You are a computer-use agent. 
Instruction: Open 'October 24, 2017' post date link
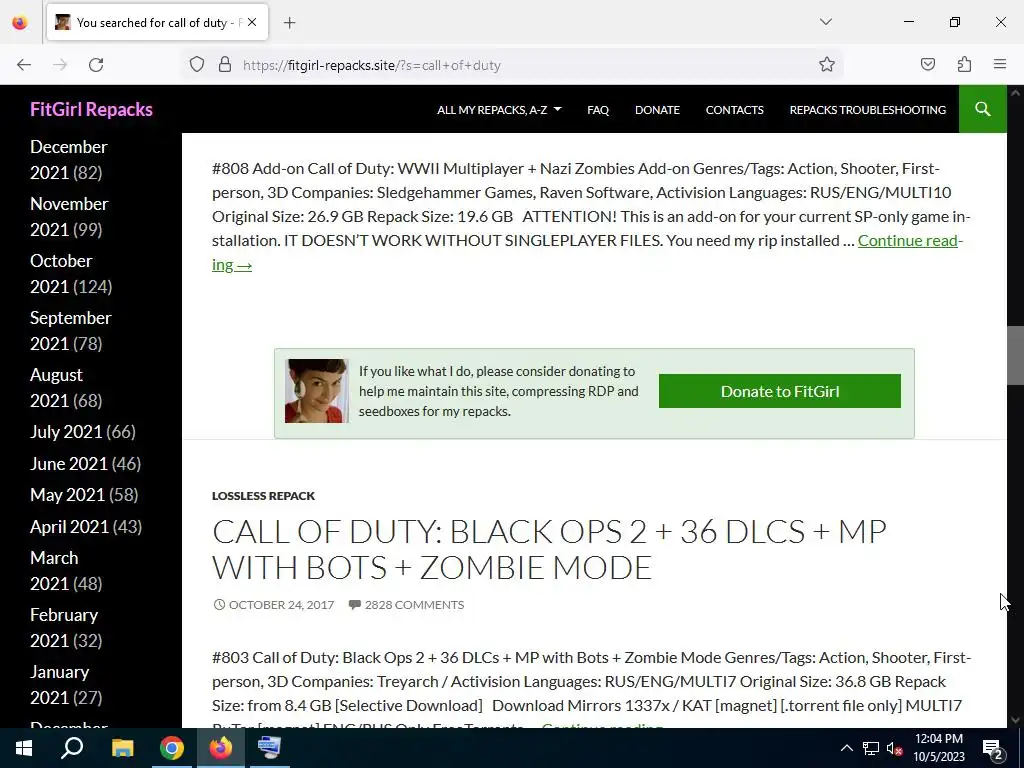(x=281, y=605)
